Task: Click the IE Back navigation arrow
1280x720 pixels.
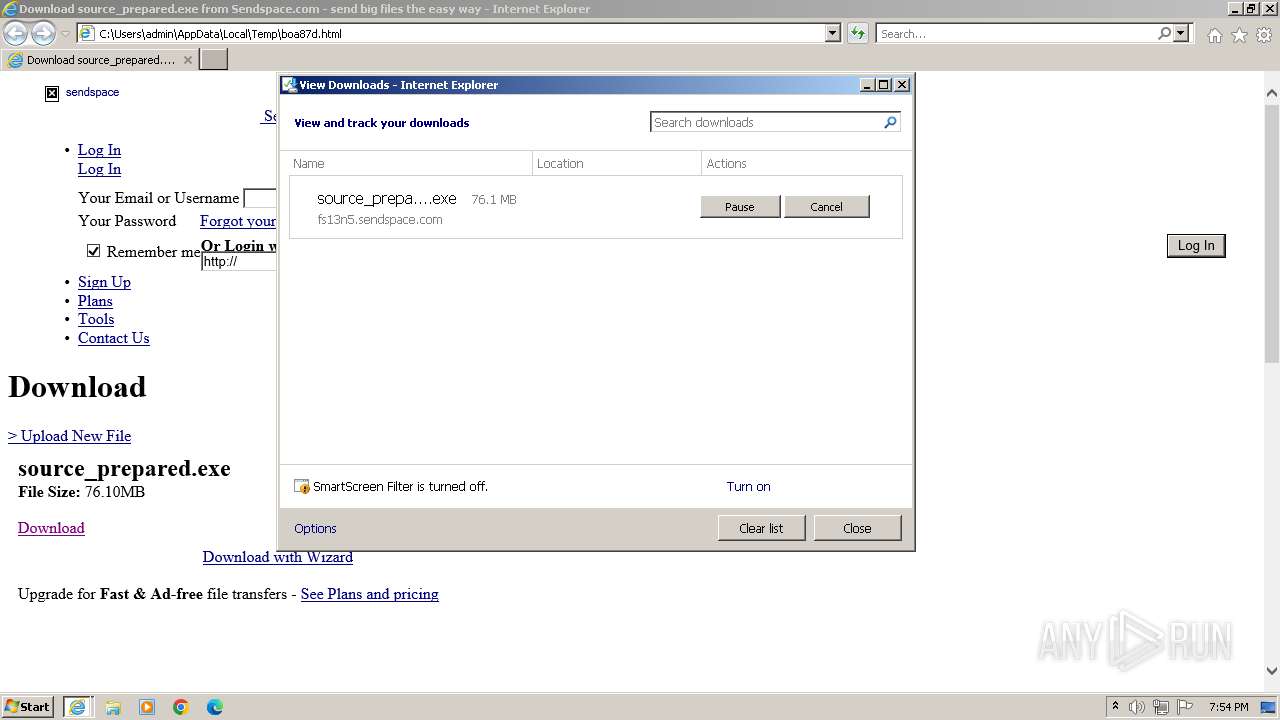Action: 15,33
